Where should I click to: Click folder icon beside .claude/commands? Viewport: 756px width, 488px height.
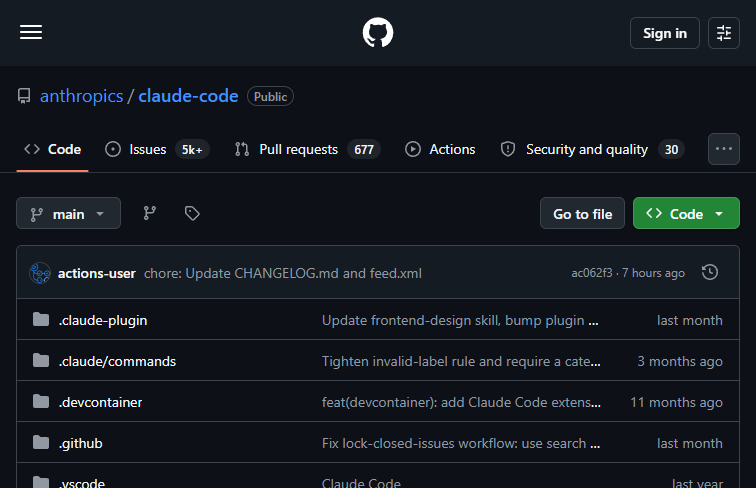(41, 360)
